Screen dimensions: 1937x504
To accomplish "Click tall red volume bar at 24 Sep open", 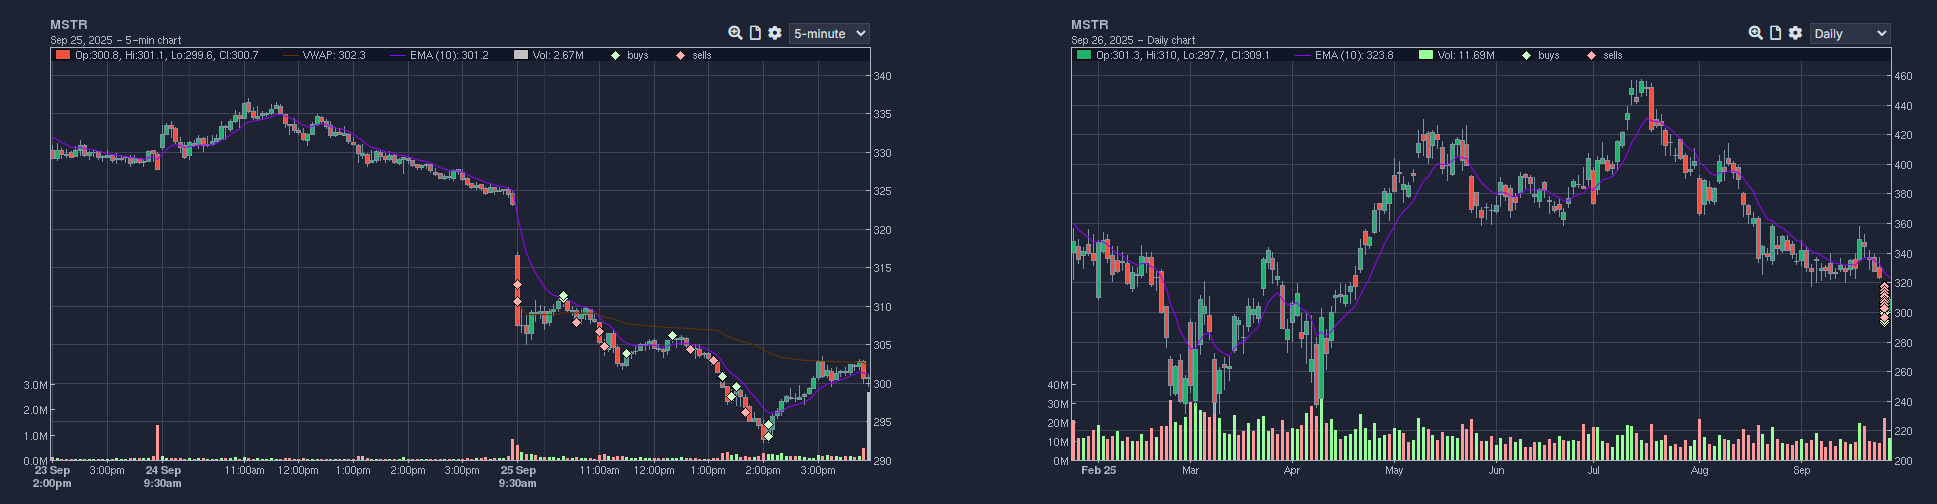I will (x=157, y=443).
